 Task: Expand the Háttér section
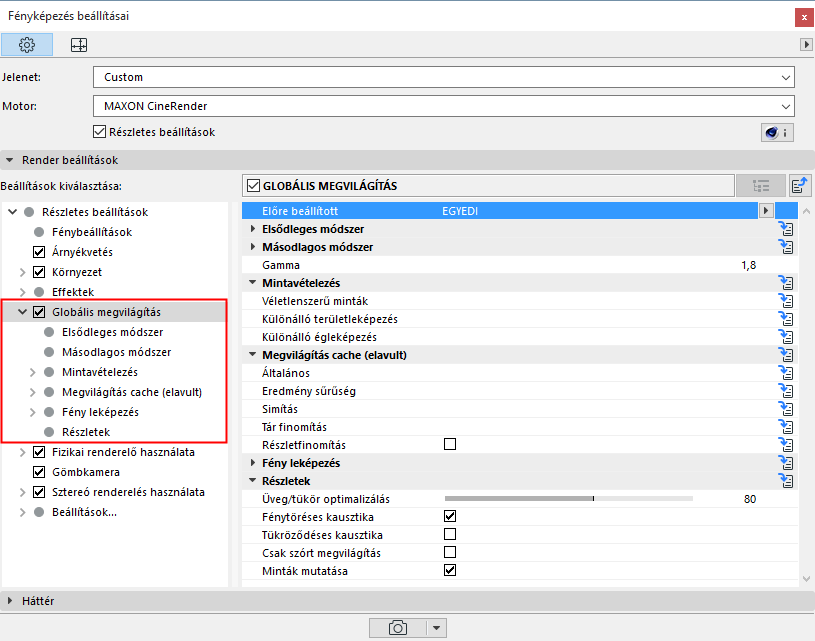(x=9, y=600)
